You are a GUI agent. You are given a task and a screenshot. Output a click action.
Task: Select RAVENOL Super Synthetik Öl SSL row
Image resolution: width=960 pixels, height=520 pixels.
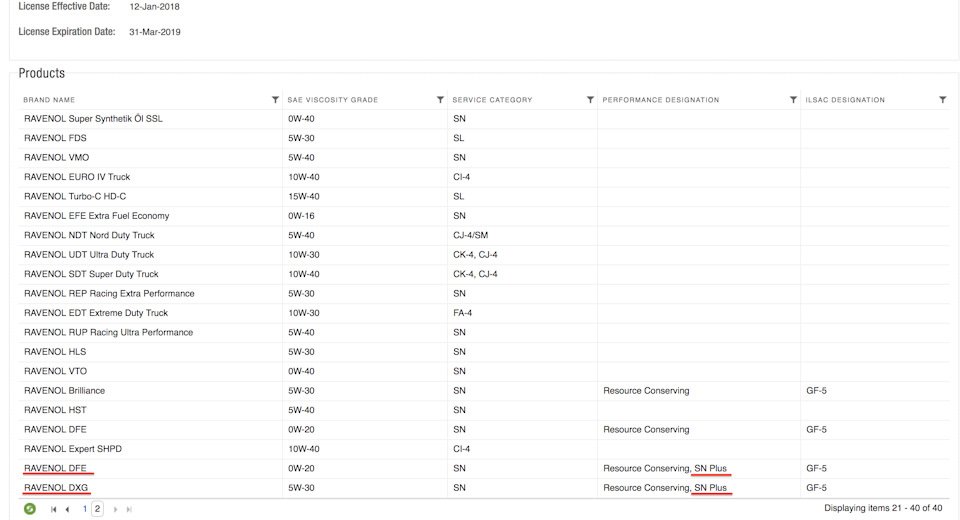tap(484, 119)
